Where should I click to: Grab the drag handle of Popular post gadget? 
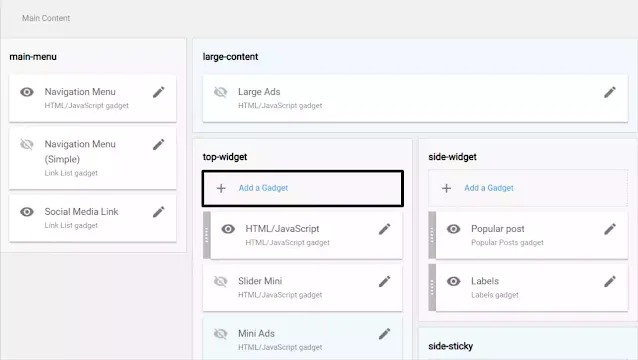coord(432,235)
